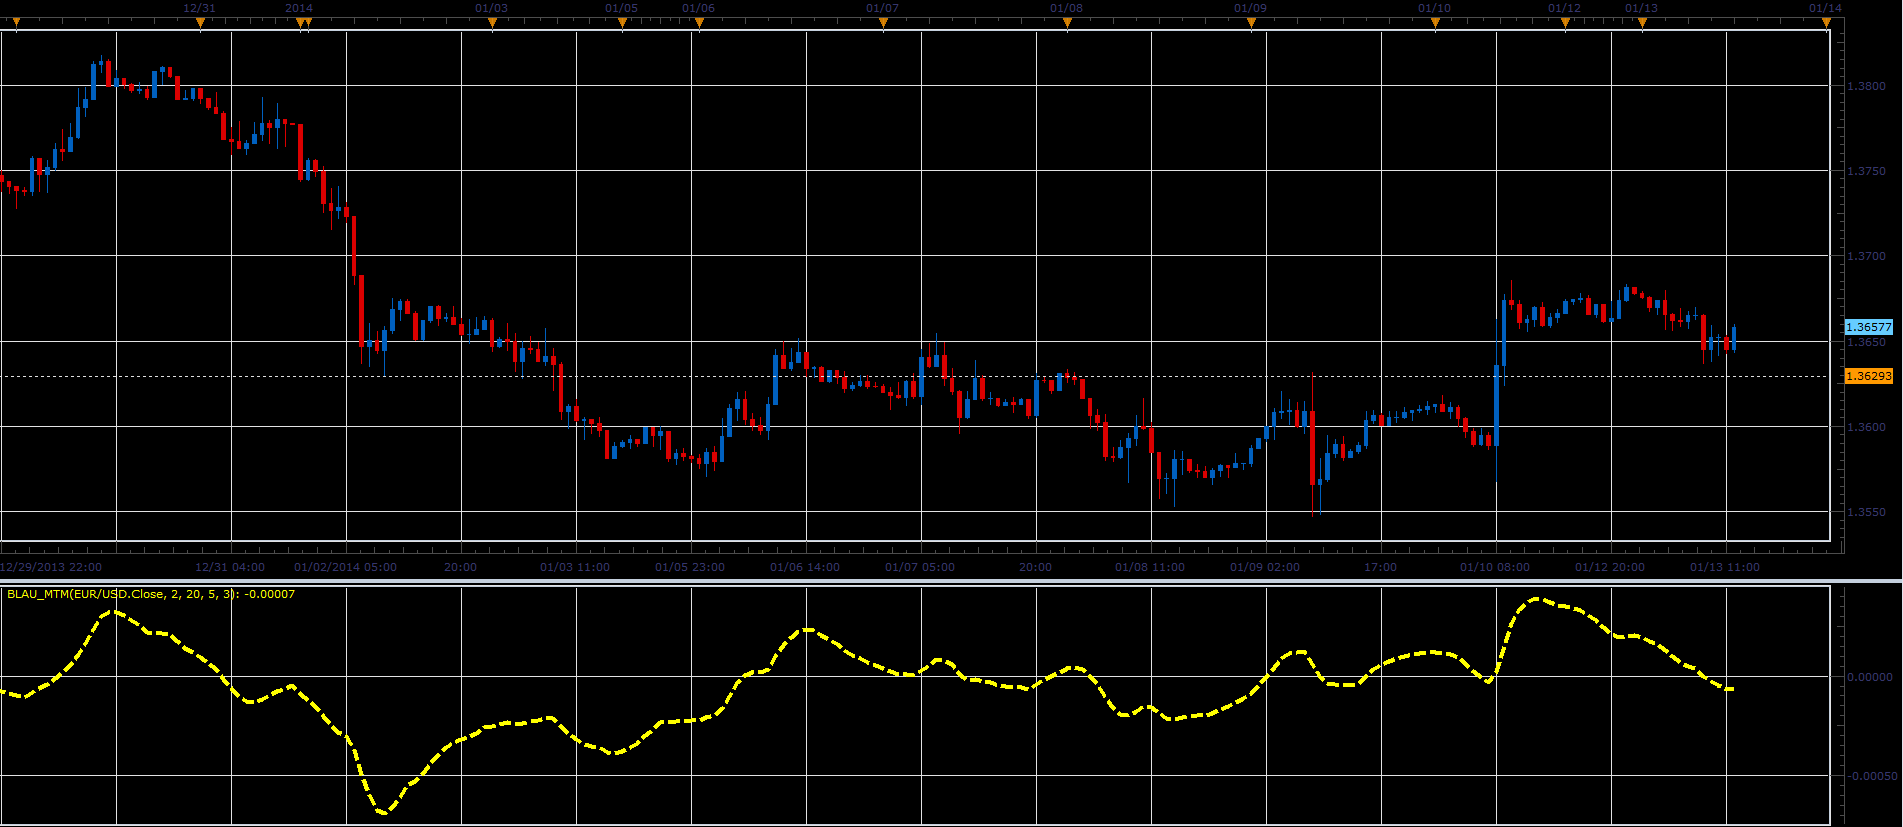The height and width of the screenshot is (827, 1903).
Task: Click the 1.3600 price axis label
Action: click(x=1866, y=427)
